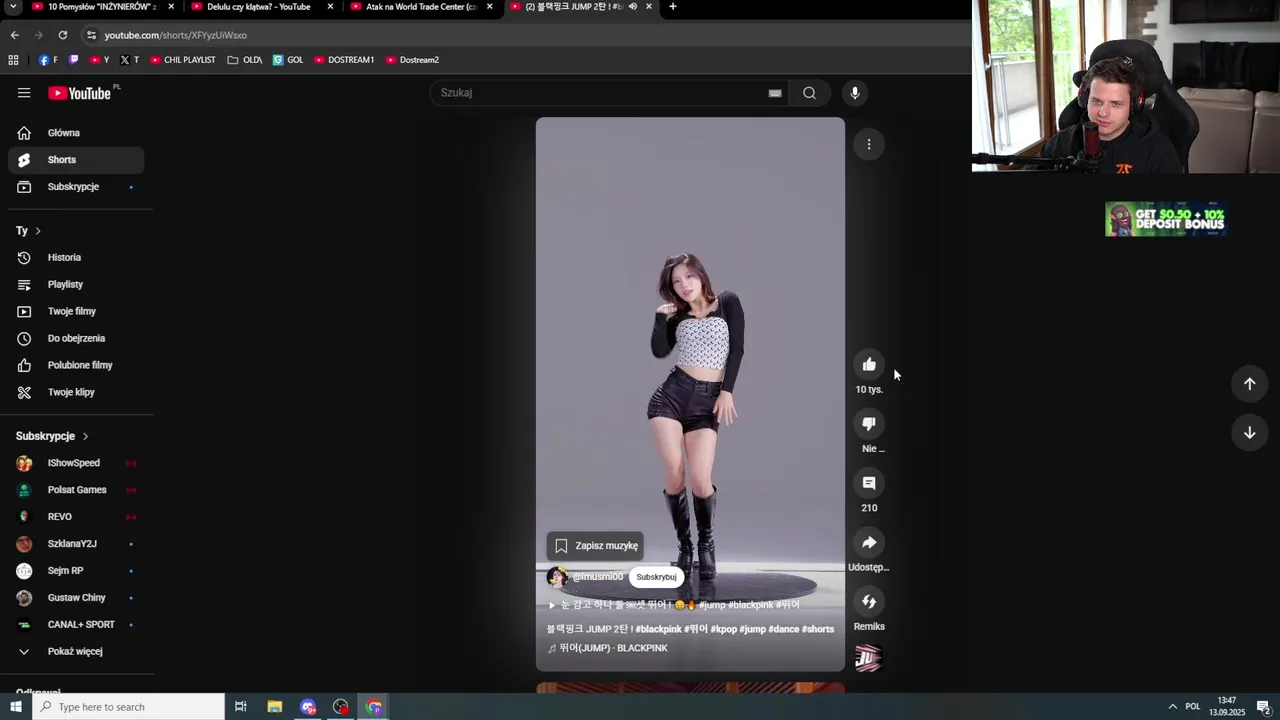Open Twoje klipy
This screenshot has height=720, width=1280.
pyautogui.click(x=76, y=393)
